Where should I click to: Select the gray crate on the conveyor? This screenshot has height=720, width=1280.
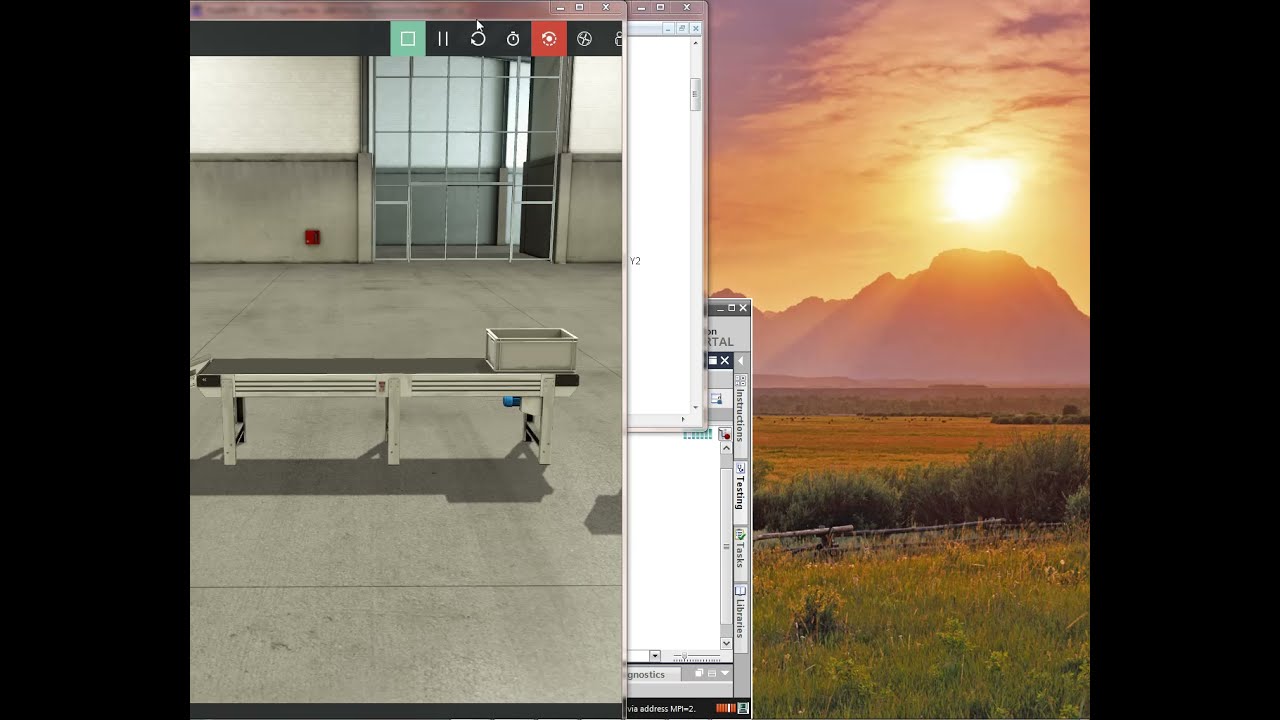point(532,350)
